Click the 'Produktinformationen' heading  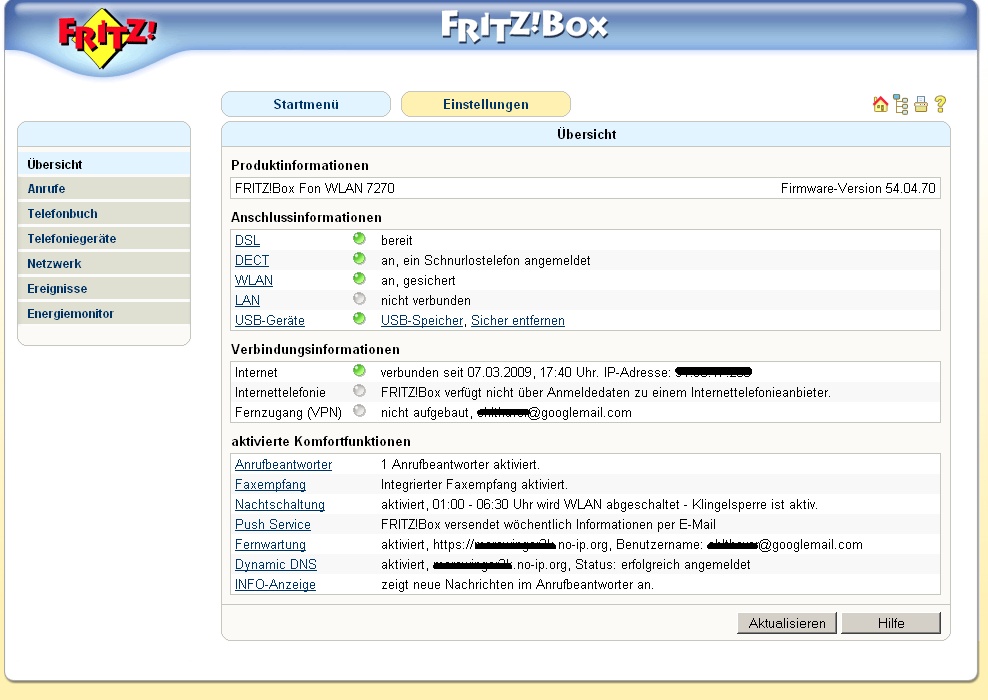[300, 166]
